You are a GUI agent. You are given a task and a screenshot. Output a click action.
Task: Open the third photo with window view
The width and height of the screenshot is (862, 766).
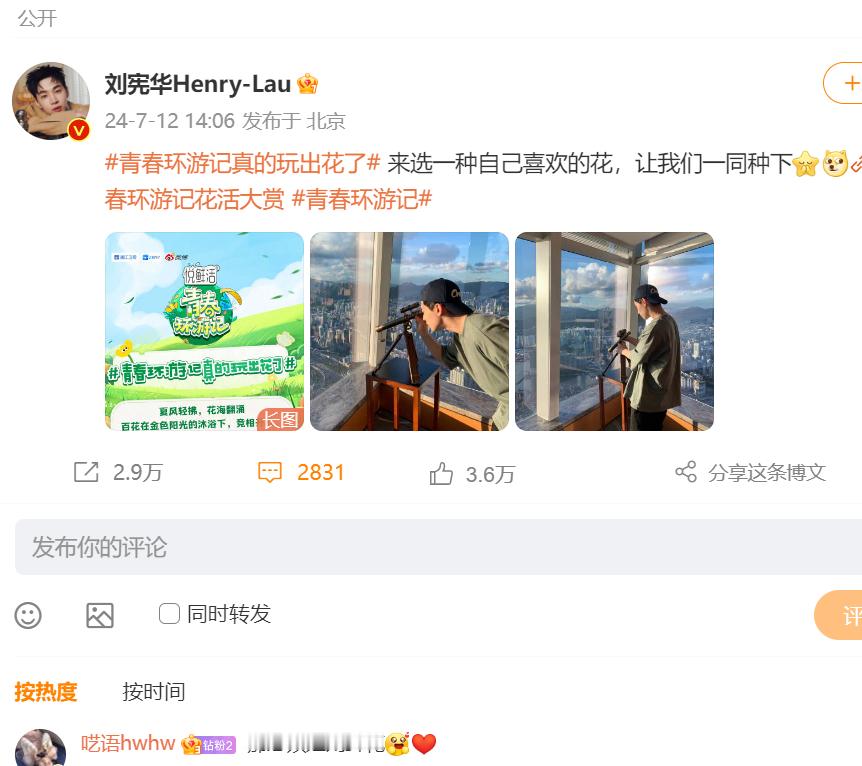click(614, 331)
